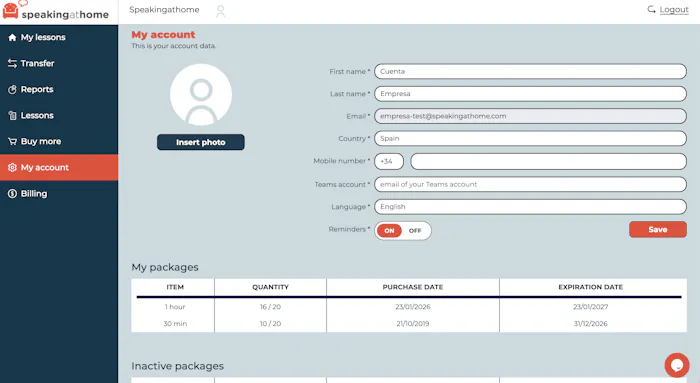Click the Logout link
The height and width of the screenshot is (383, 700).
click(x=674, y=9)
